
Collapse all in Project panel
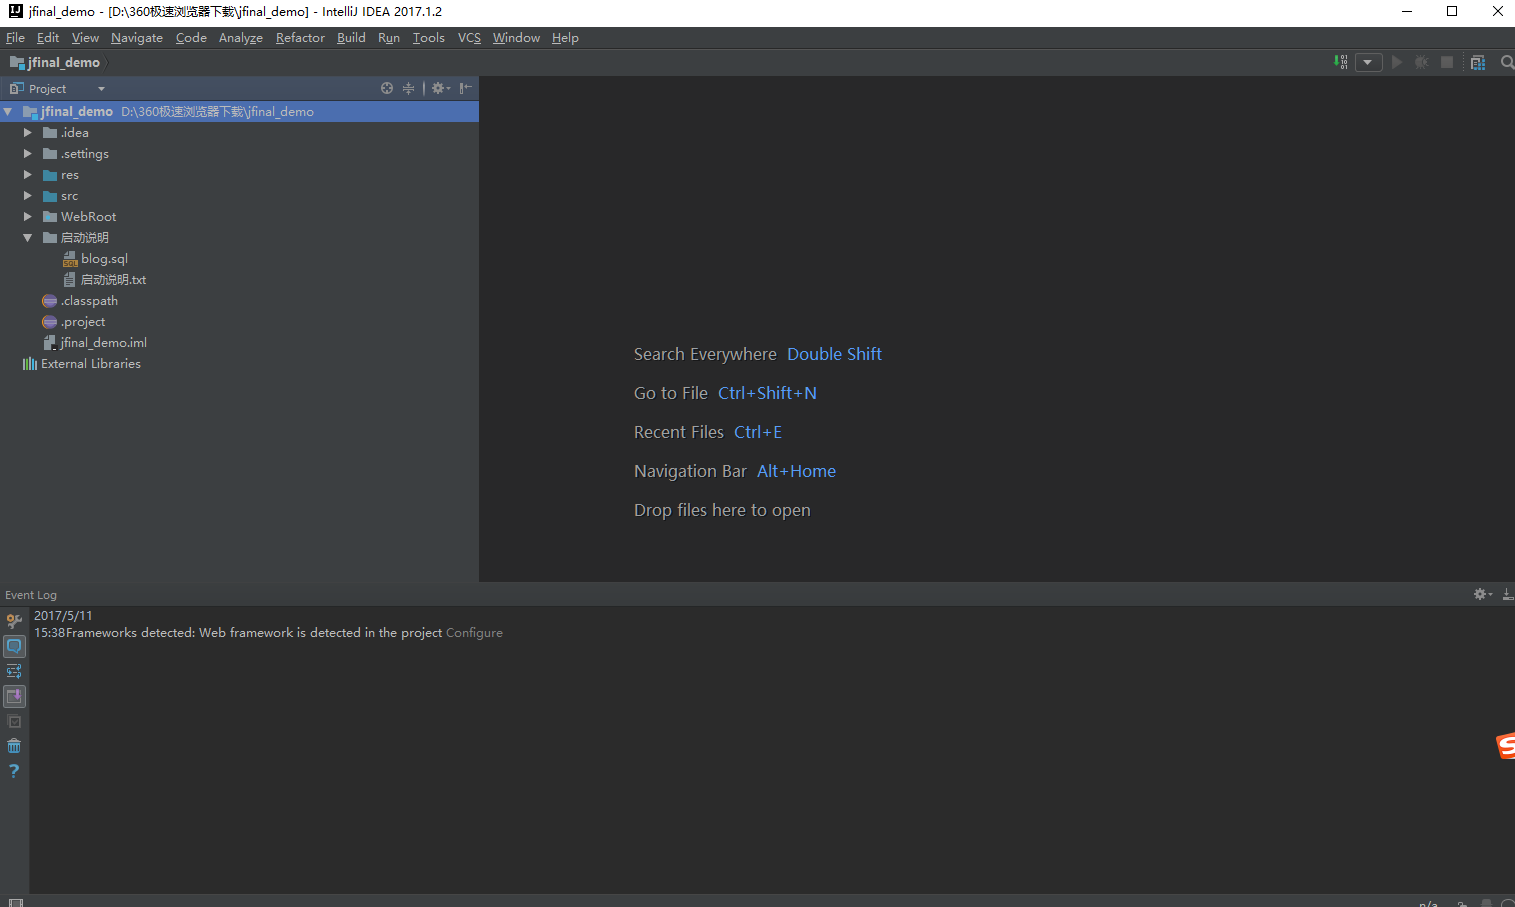(x=408, y=88)
